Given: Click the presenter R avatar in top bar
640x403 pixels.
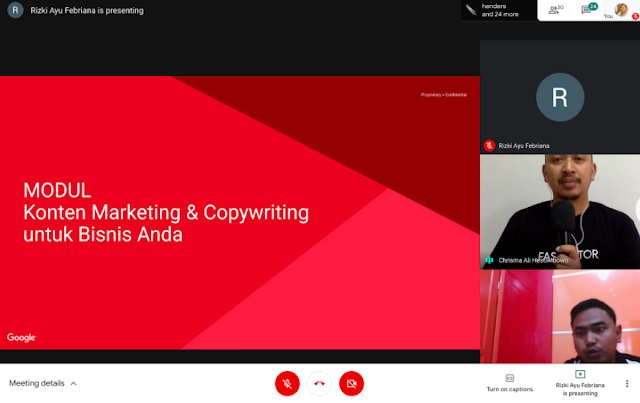Looking at the screenshot, I should coord(15,10).
